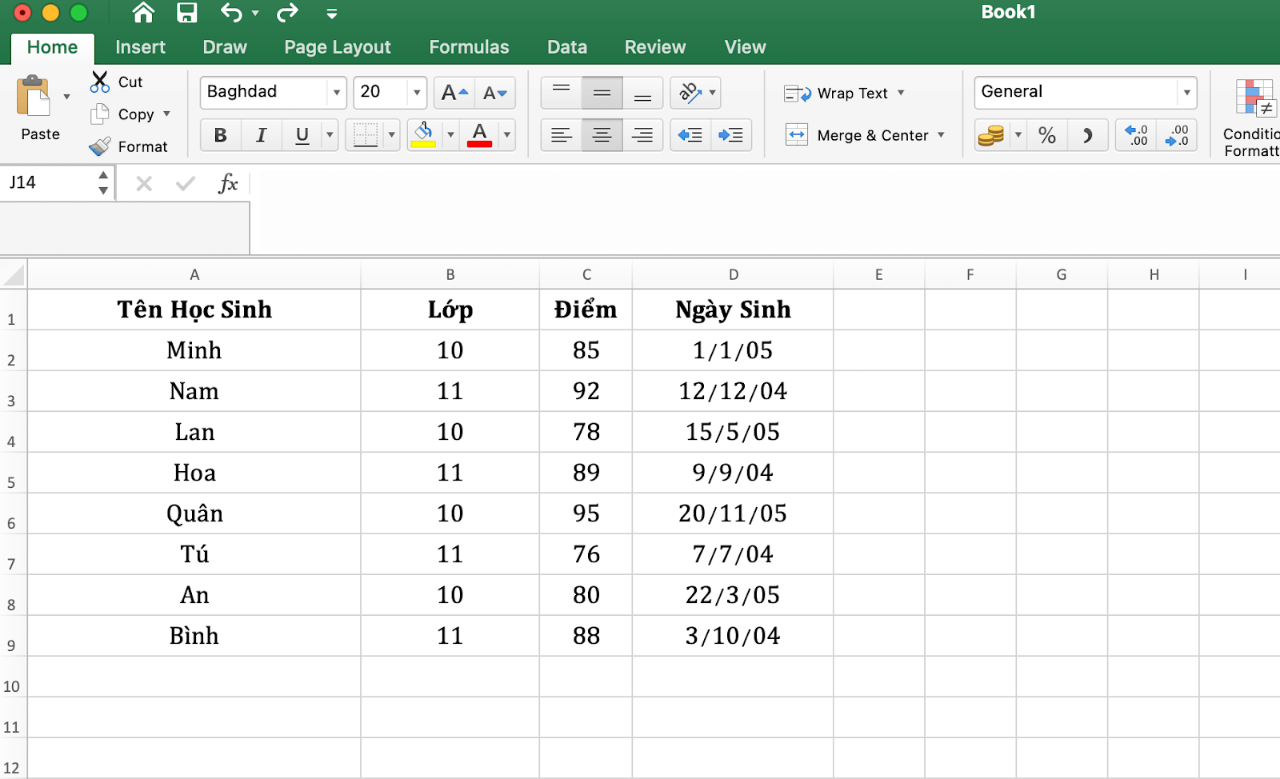The width and height of the screenshot is (1280, 779).
Task: Save the workbook with floppy disk icon
Action: click(x=186, y=13)
